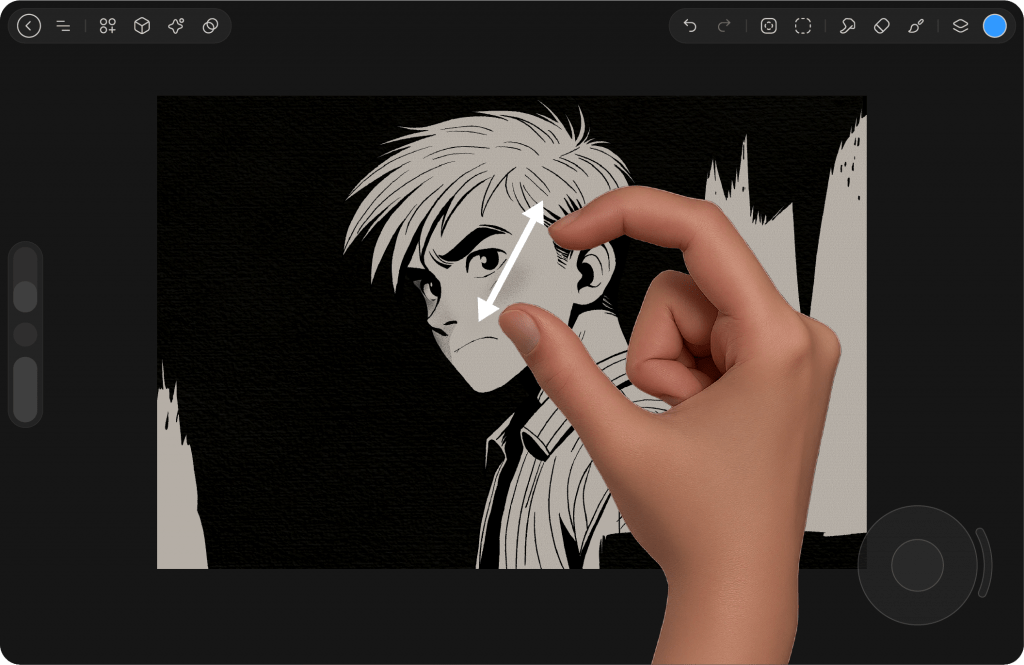Activate the dashed-square selection tool
The image size is (1024, 665).
(x=803, y=26)
